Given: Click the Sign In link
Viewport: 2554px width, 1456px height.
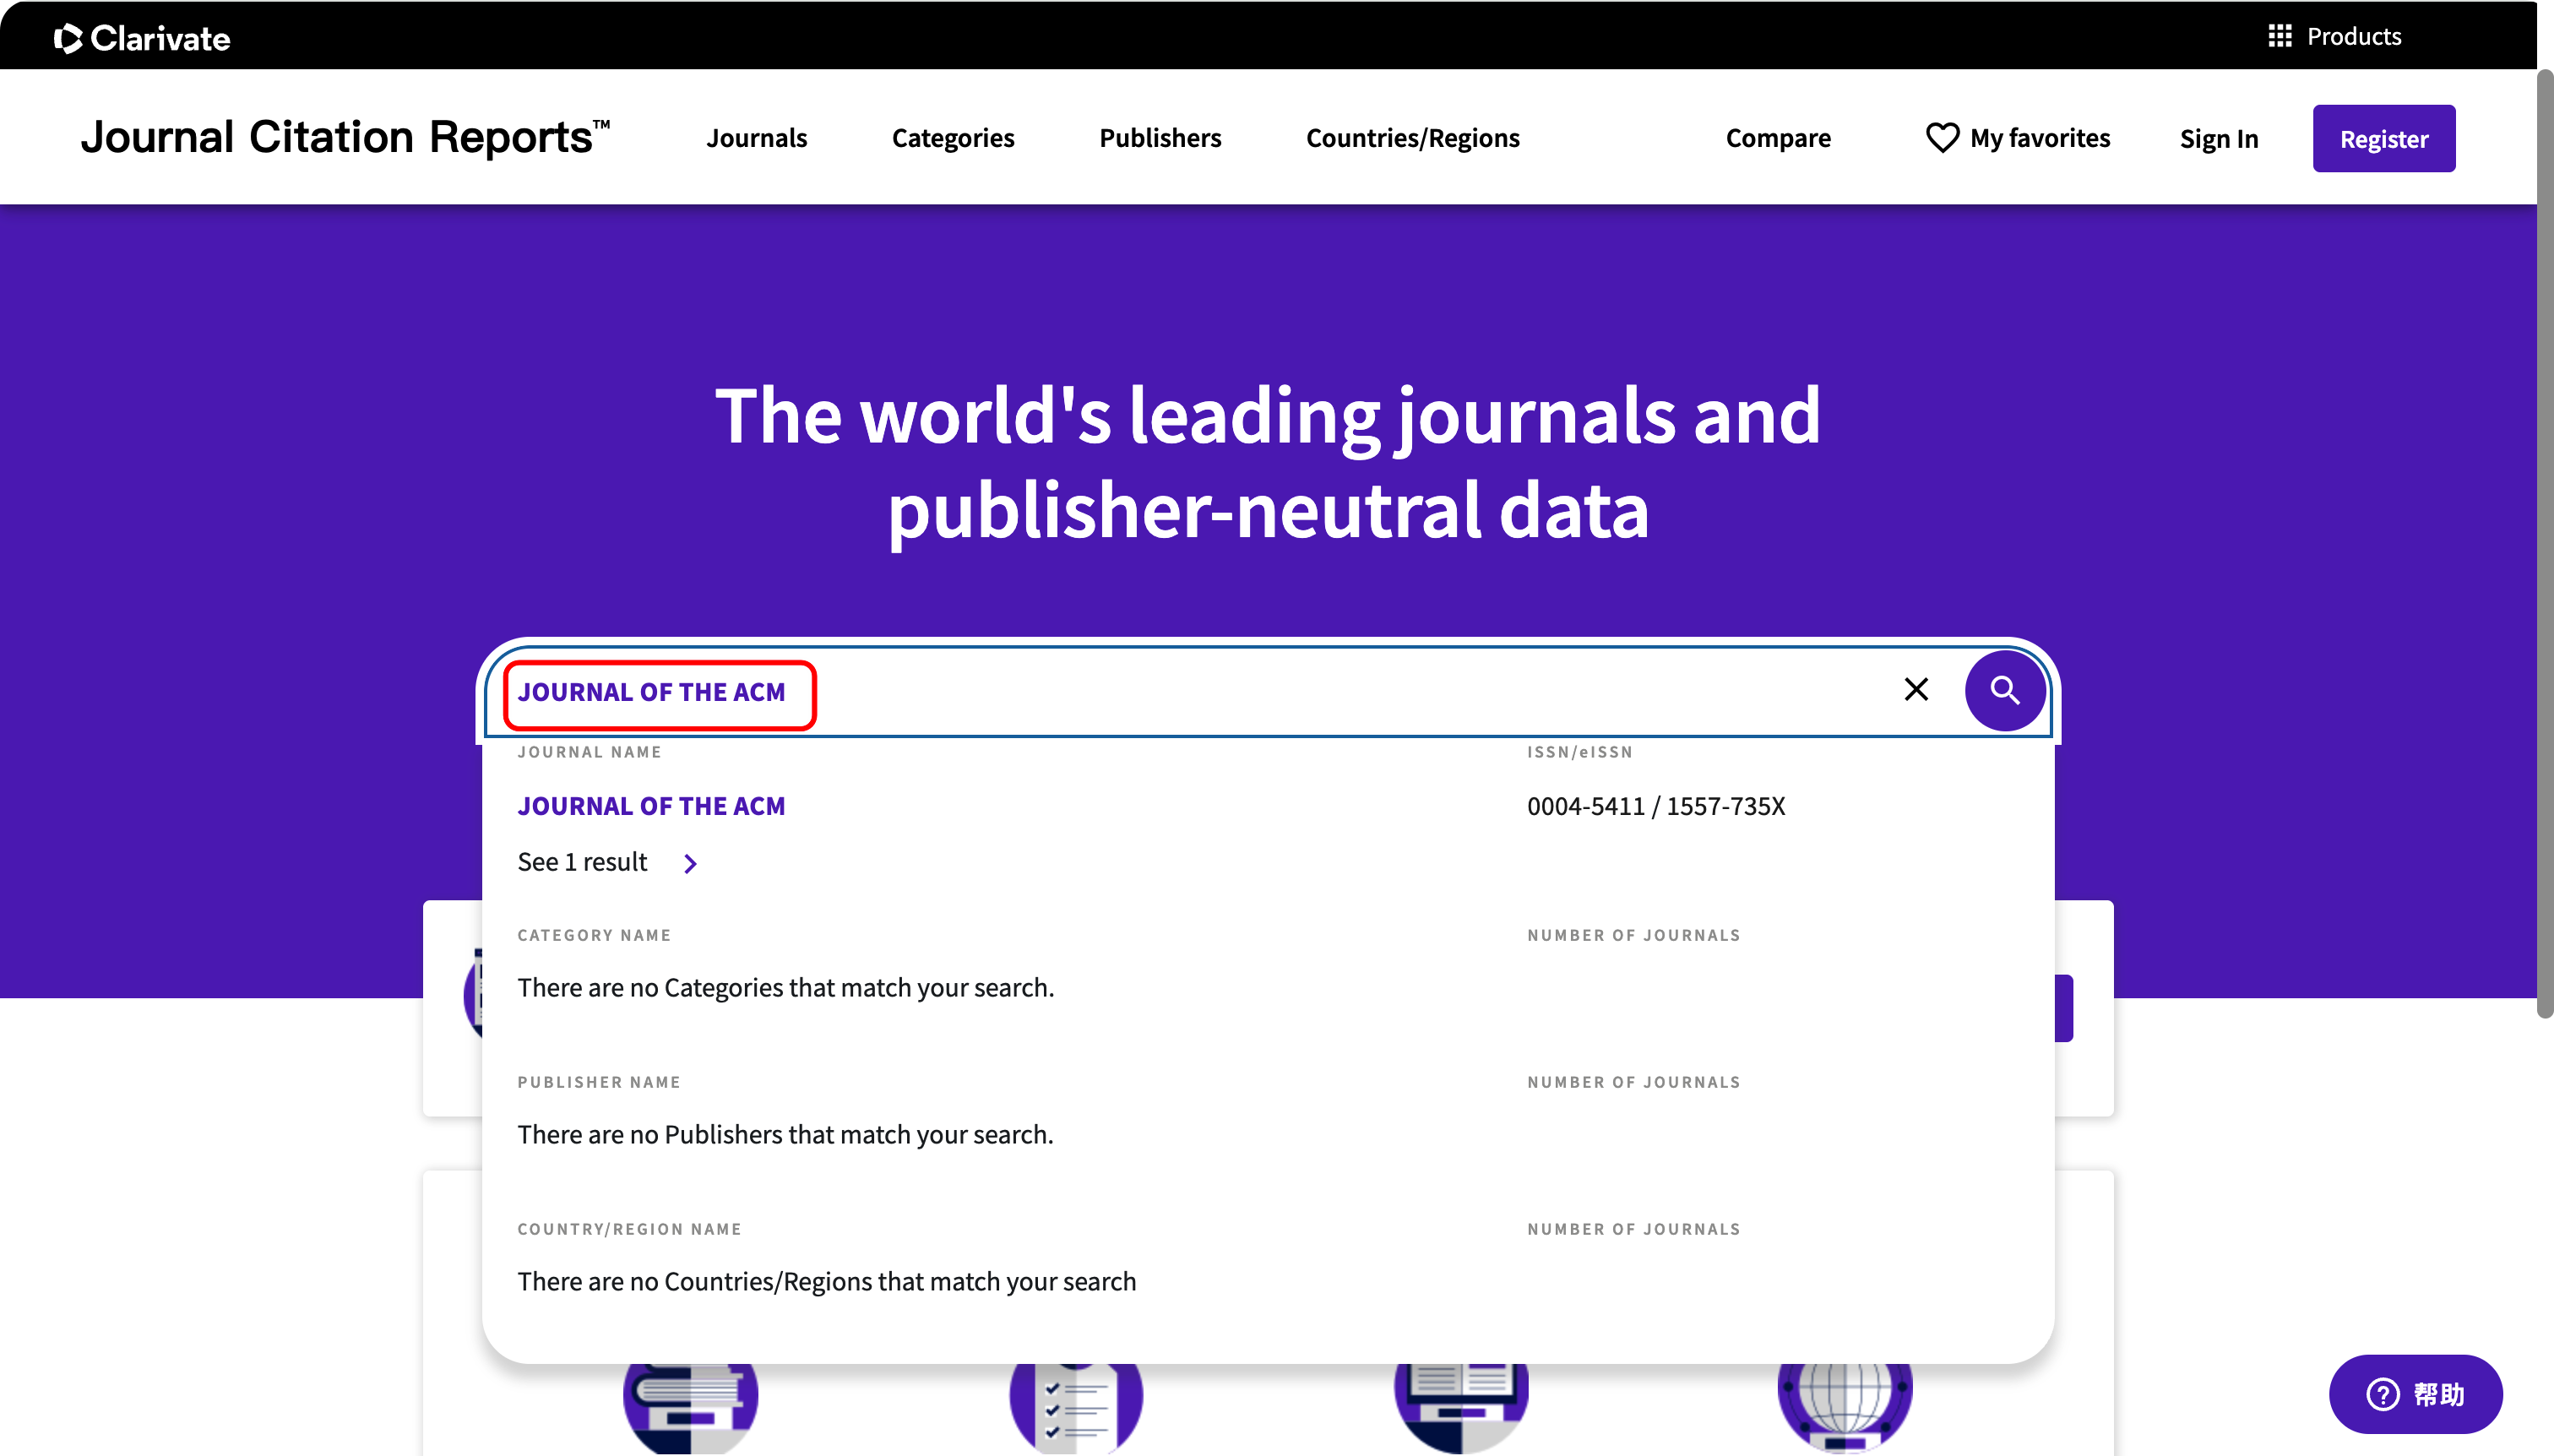Looking at the screenshot, I should pos(2218,139).
